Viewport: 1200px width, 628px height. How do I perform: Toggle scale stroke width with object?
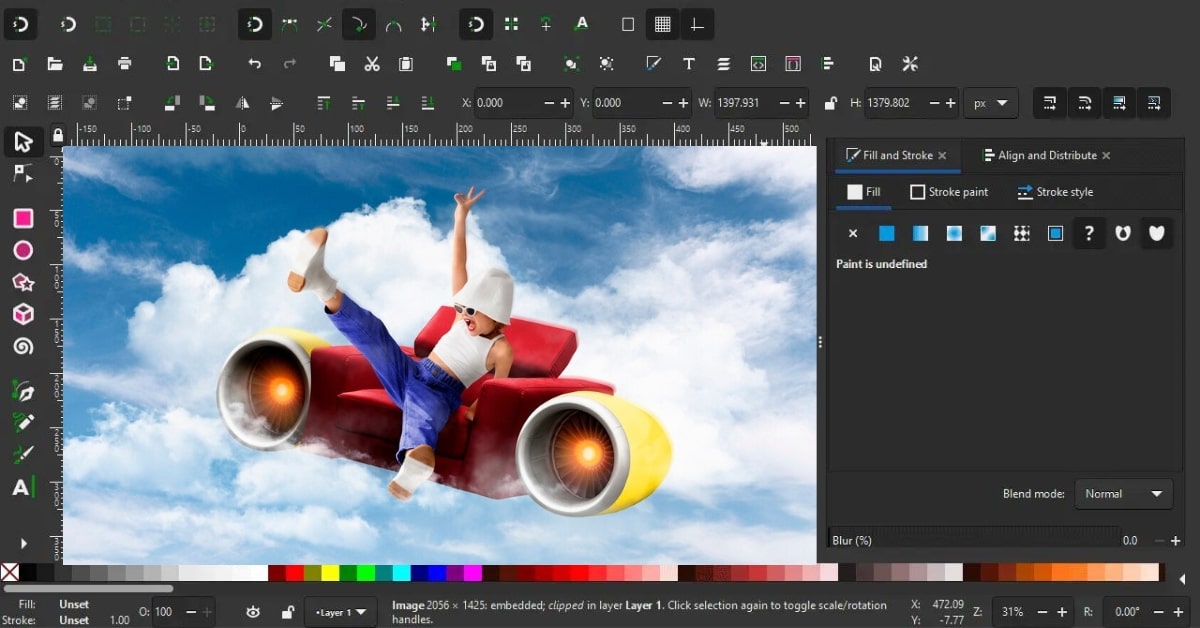(1049, 103)
